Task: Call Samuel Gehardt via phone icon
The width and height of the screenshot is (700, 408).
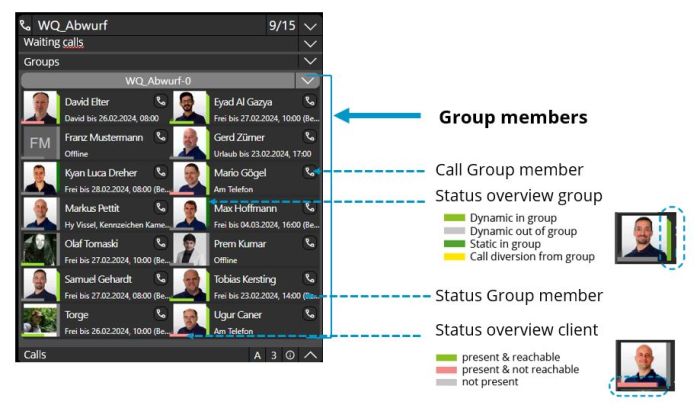Action: [161, 279]
